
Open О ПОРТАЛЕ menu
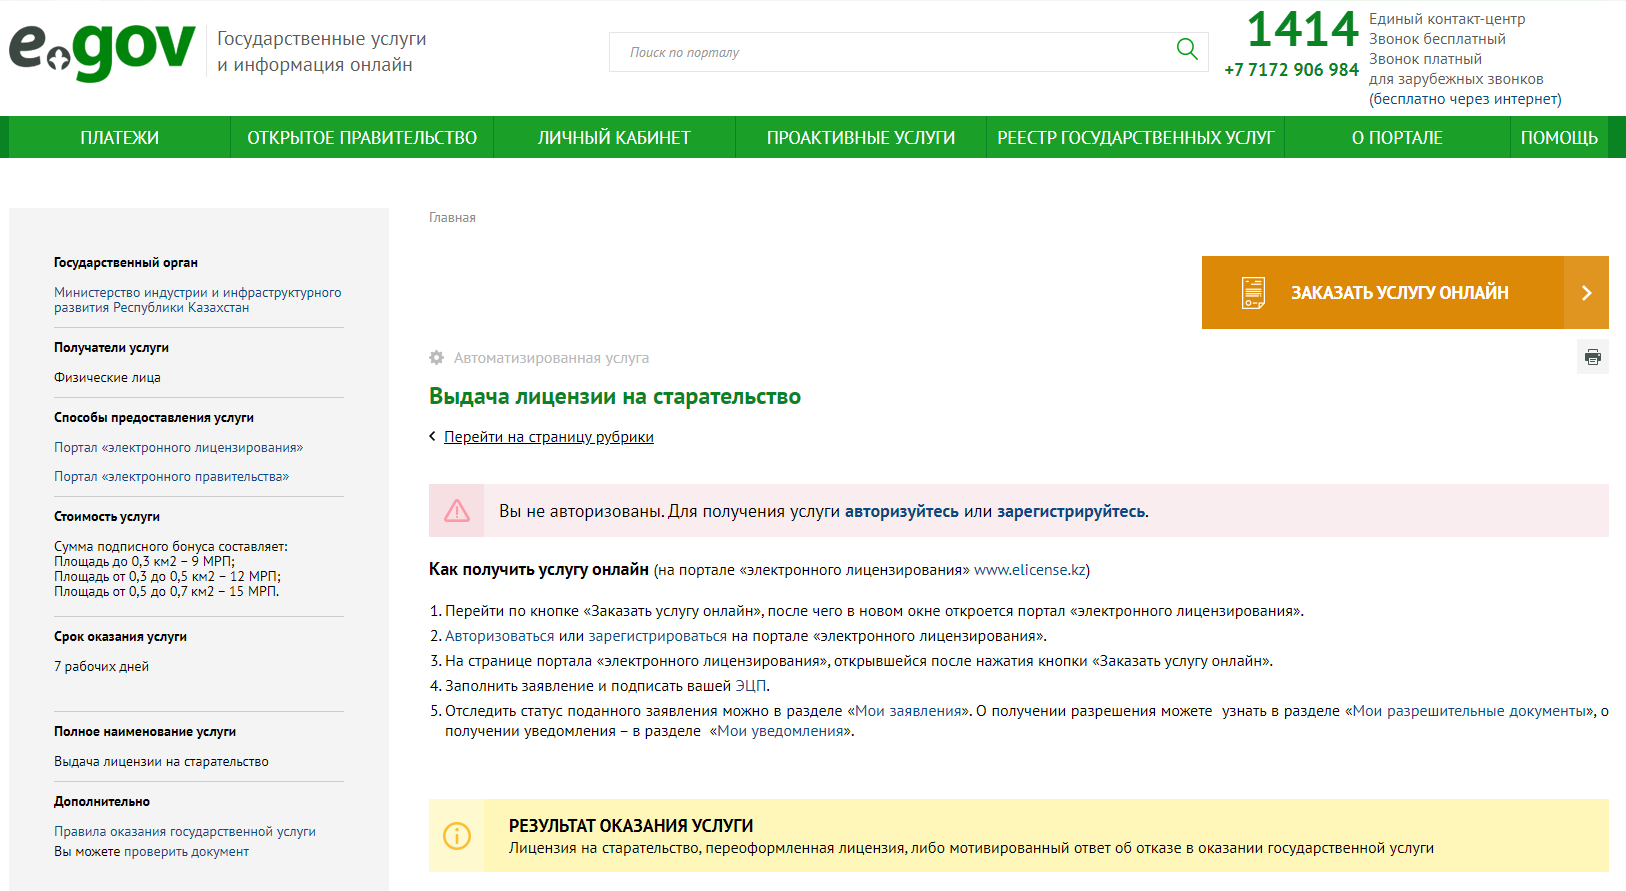click(x=1397, y=138)
